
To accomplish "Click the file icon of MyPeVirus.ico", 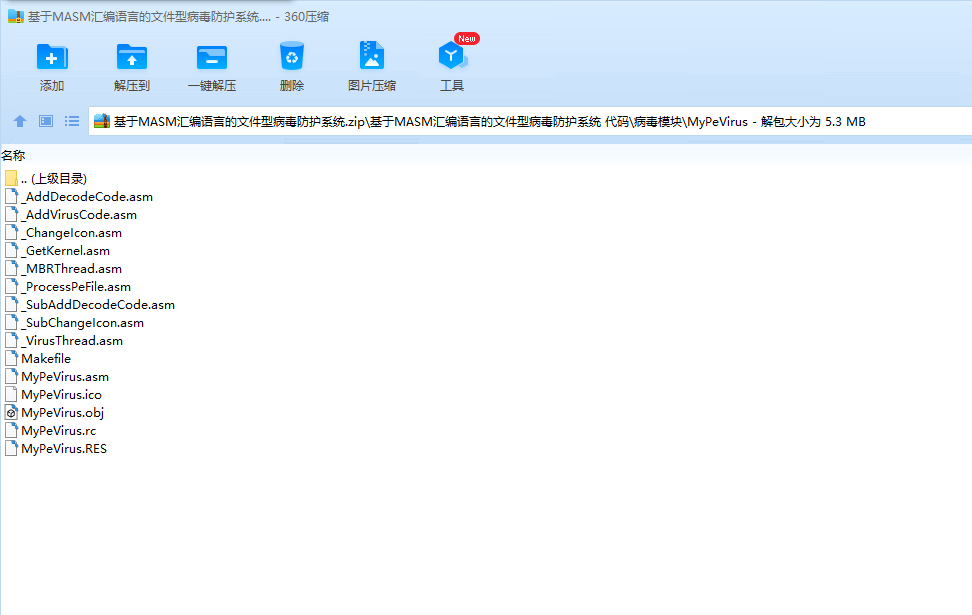I will (x=11, y=394).
